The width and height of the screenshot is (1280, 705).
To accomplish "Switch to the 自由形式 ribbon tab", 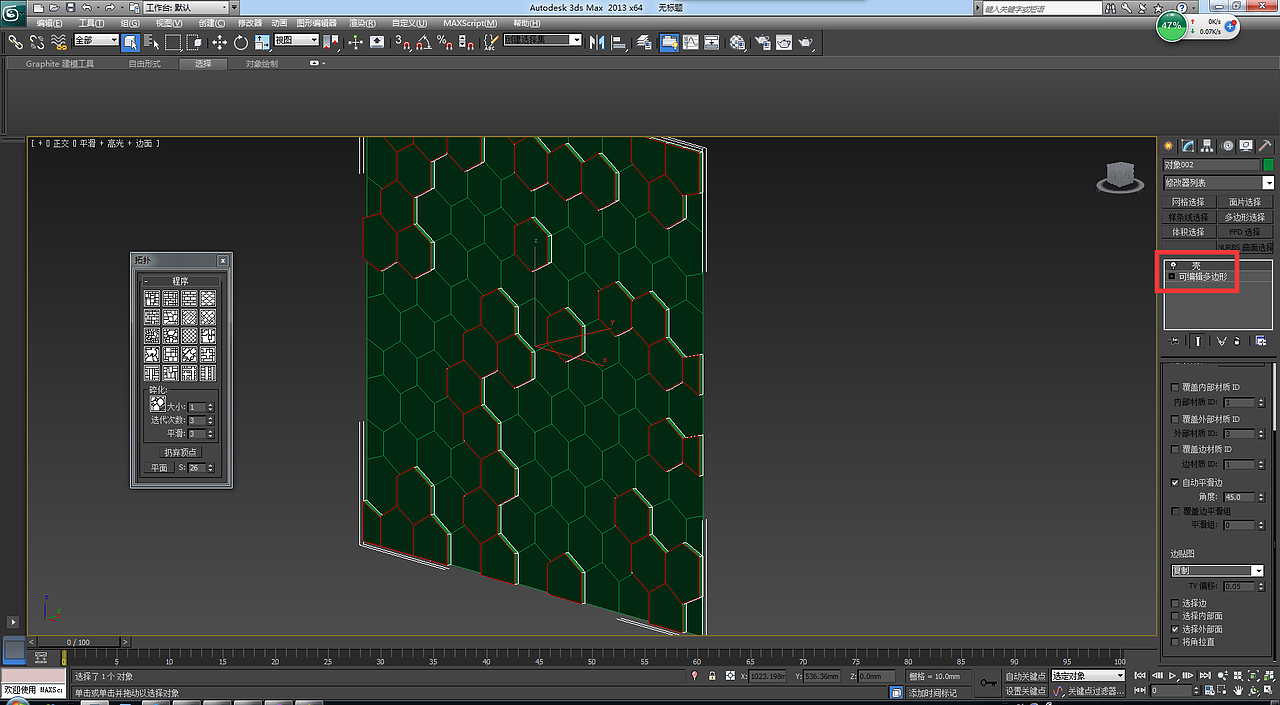I will click(x=145, y=63).
